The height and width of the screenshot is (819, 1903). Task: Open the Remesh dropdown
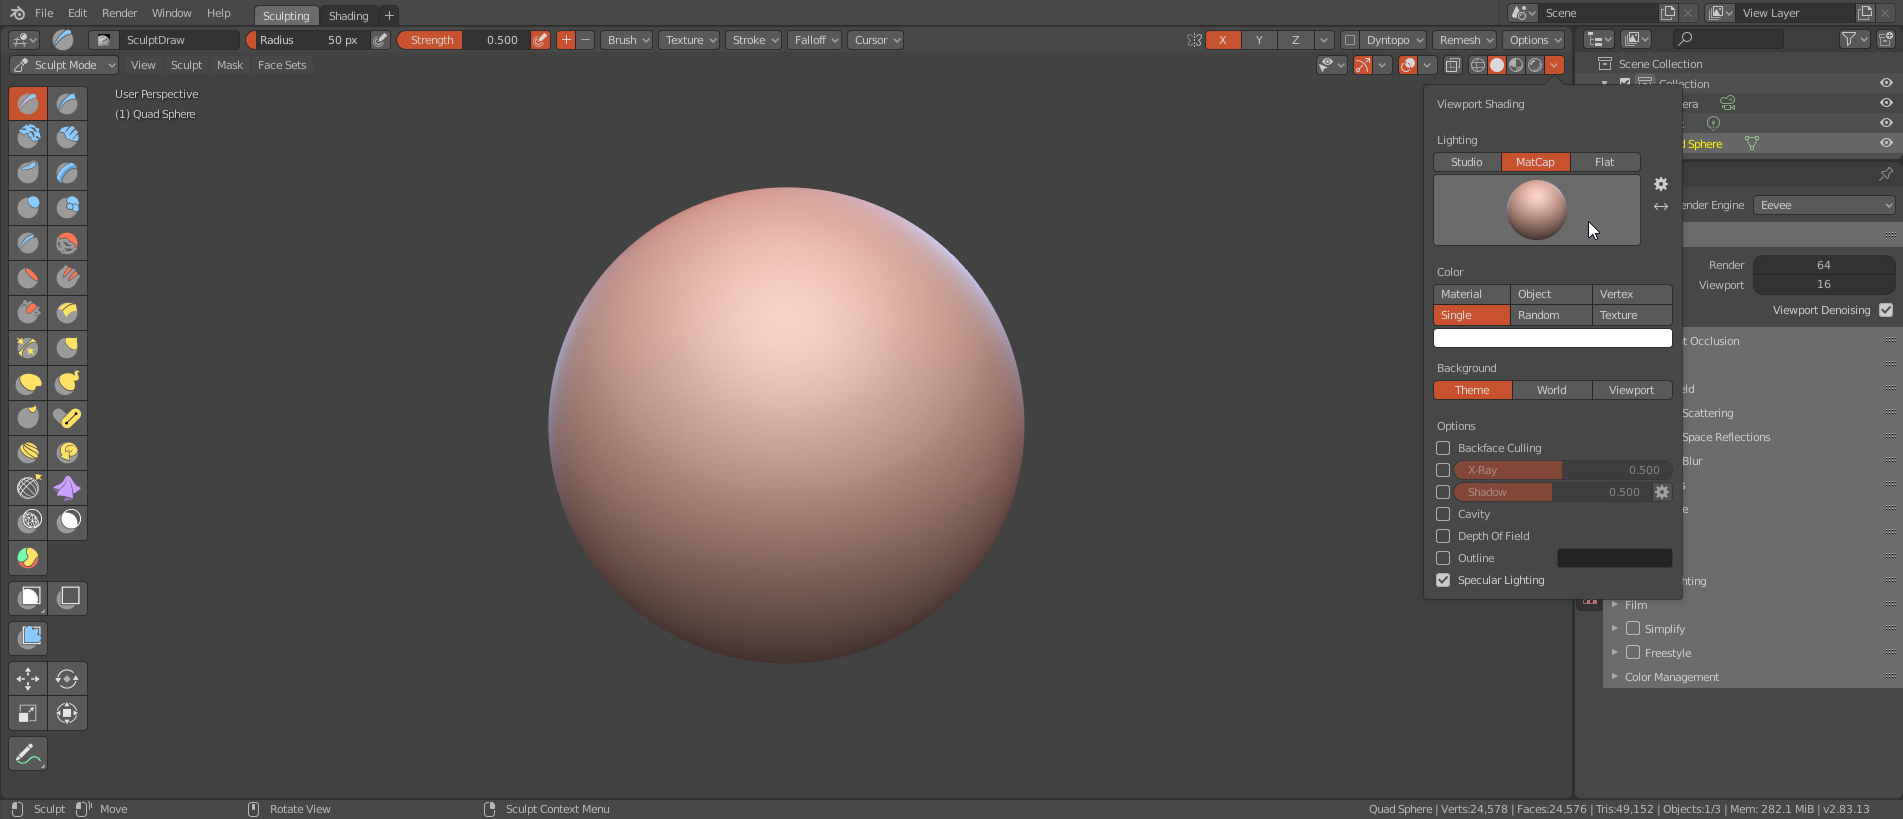(x=1465, y=40)
